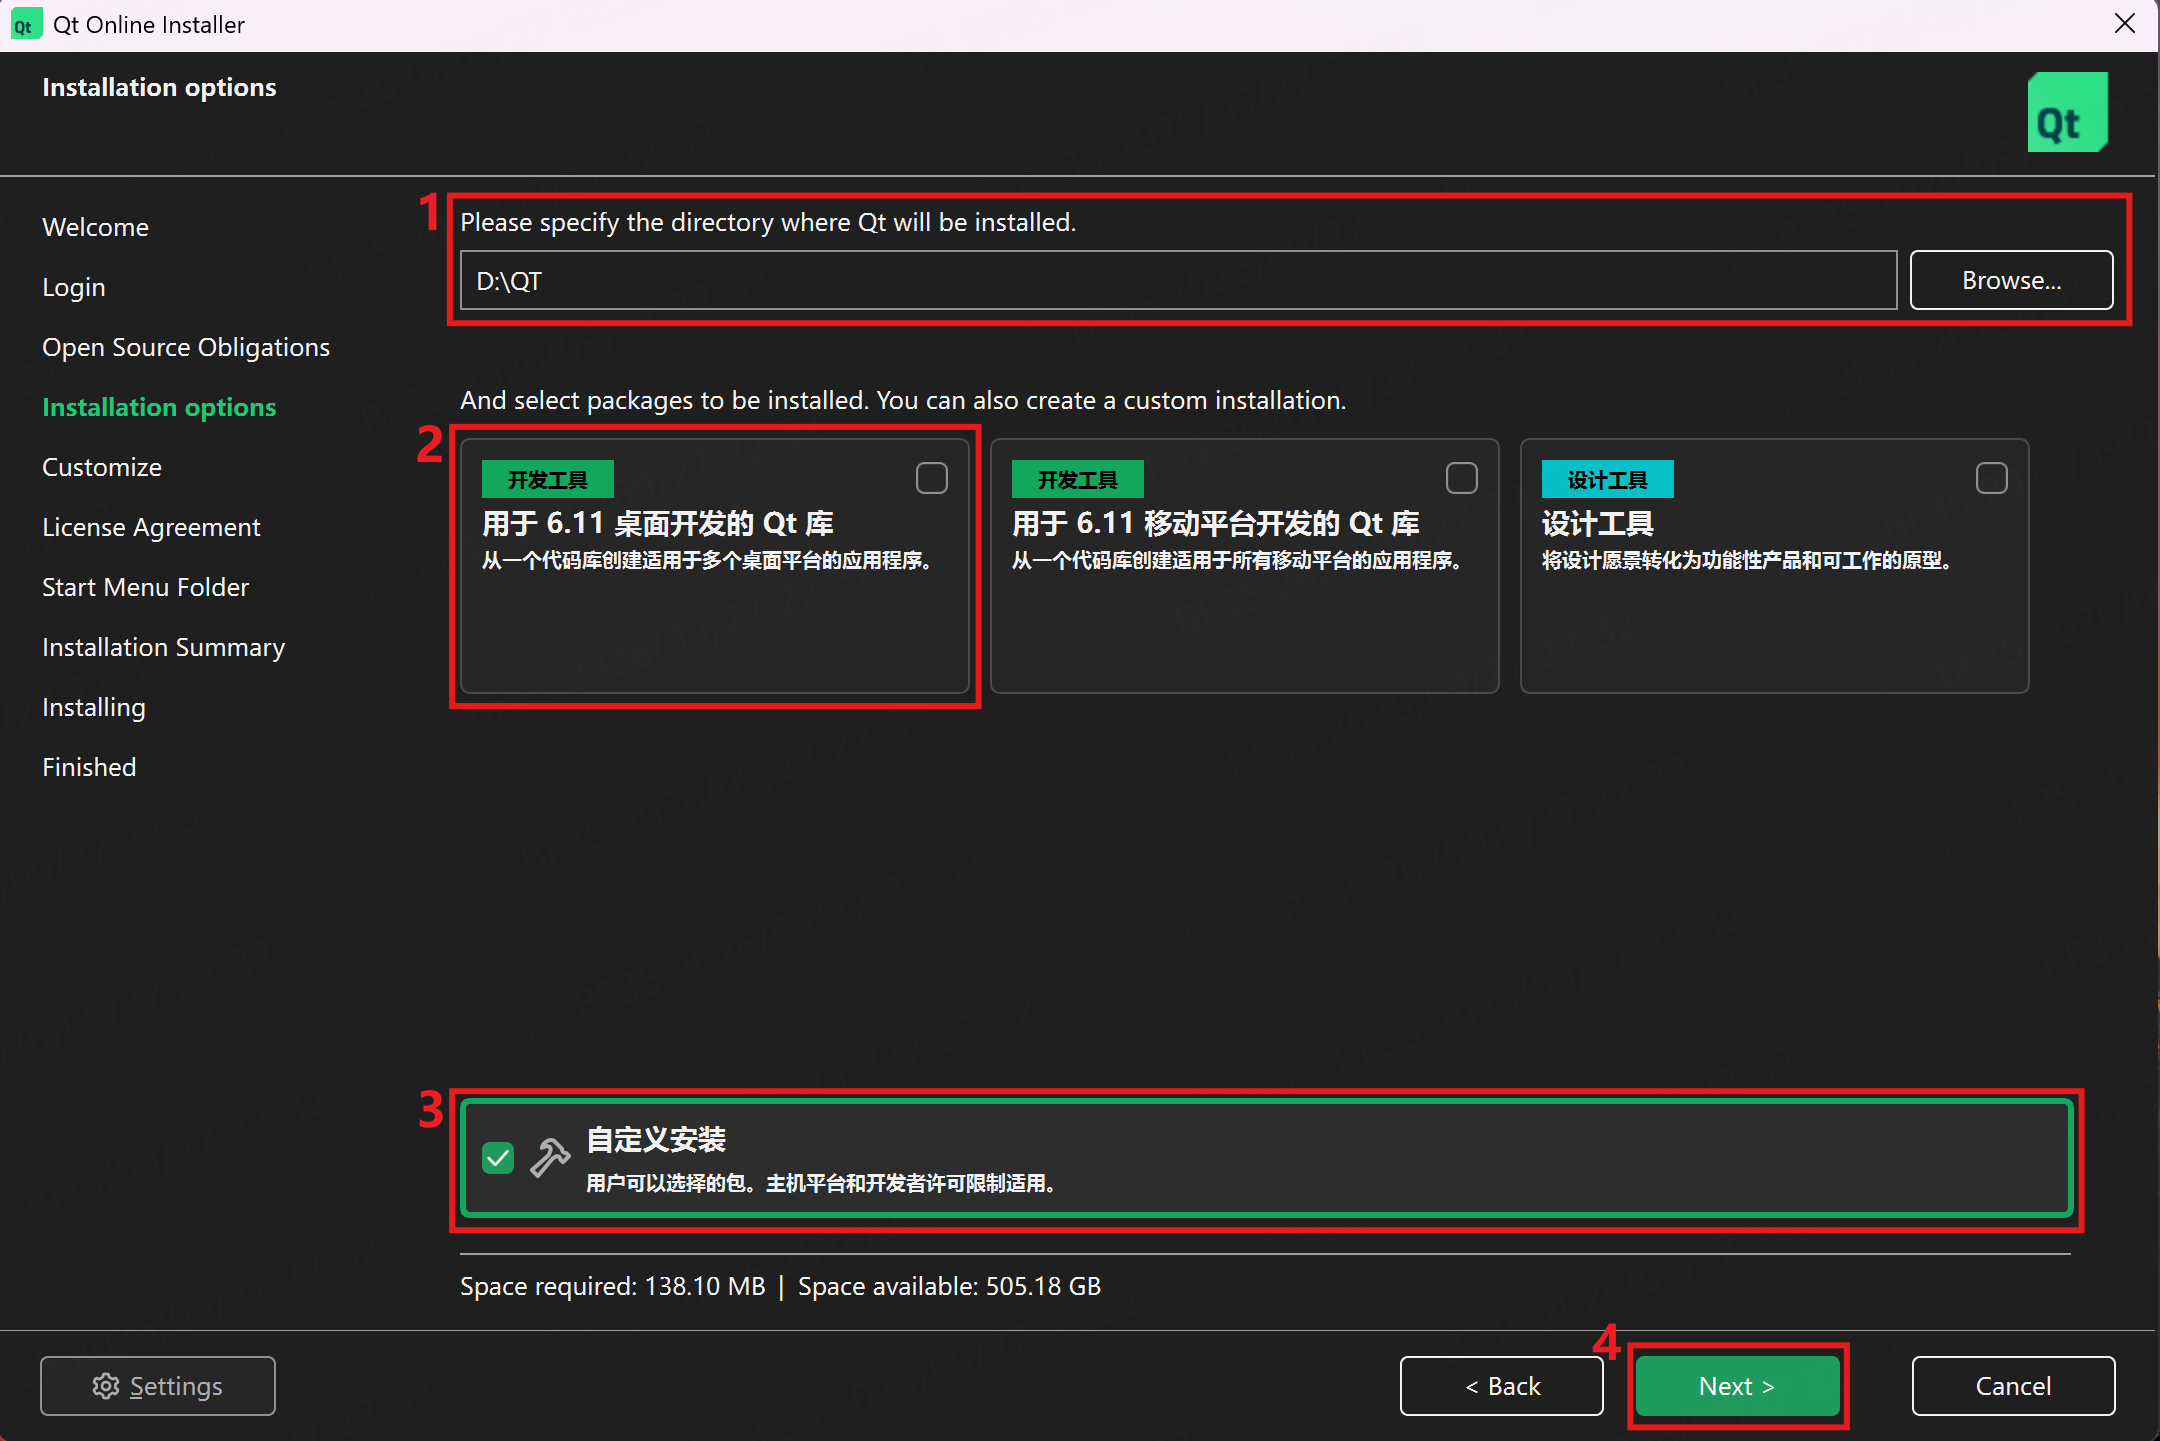Click the 用于 6.11 桌面开发的 Qt 库 title
The width and height of the screenshot is (2160, 1441).
click(658, 524)
